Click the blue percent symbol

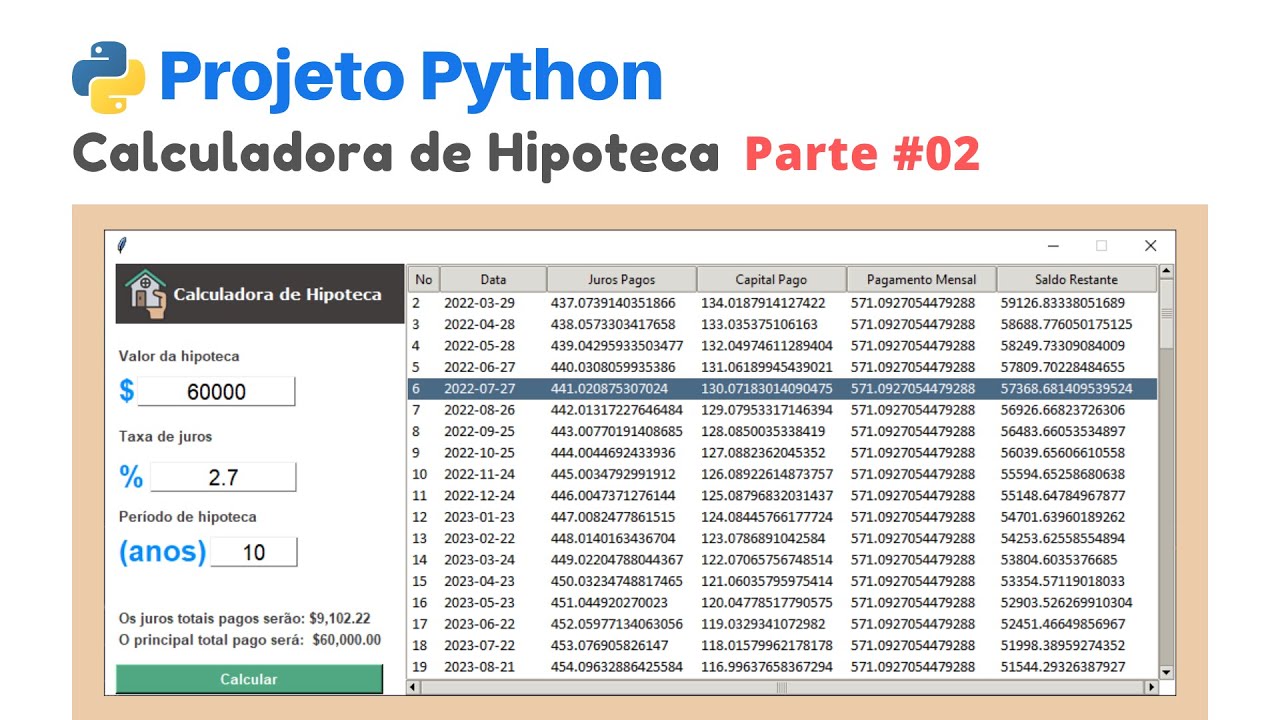131,477
